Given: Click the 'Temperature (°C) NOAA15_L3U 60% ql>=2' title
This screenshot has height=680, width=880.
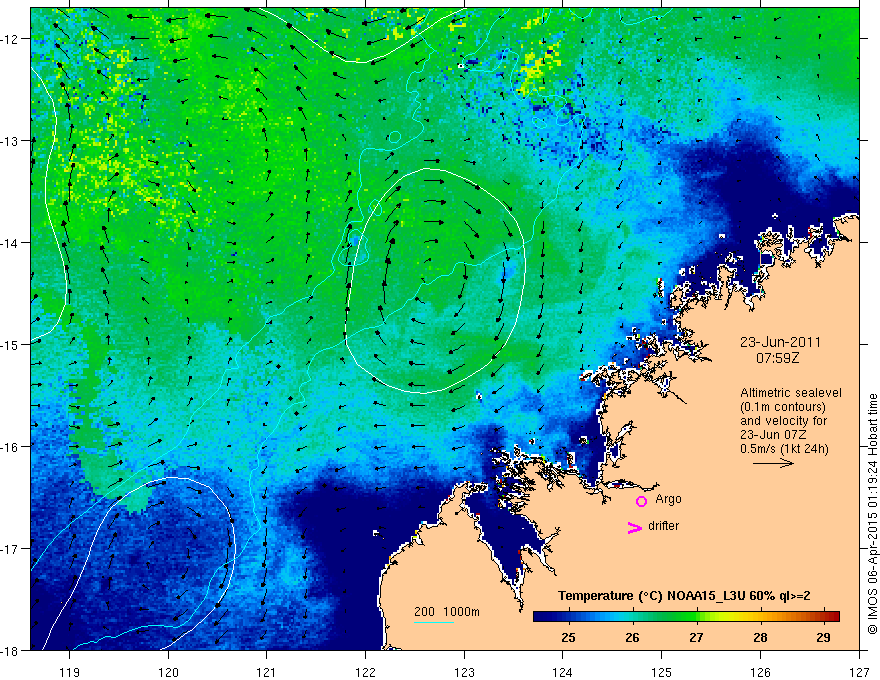Looking at the screenshot, I should tap(684, 596).
